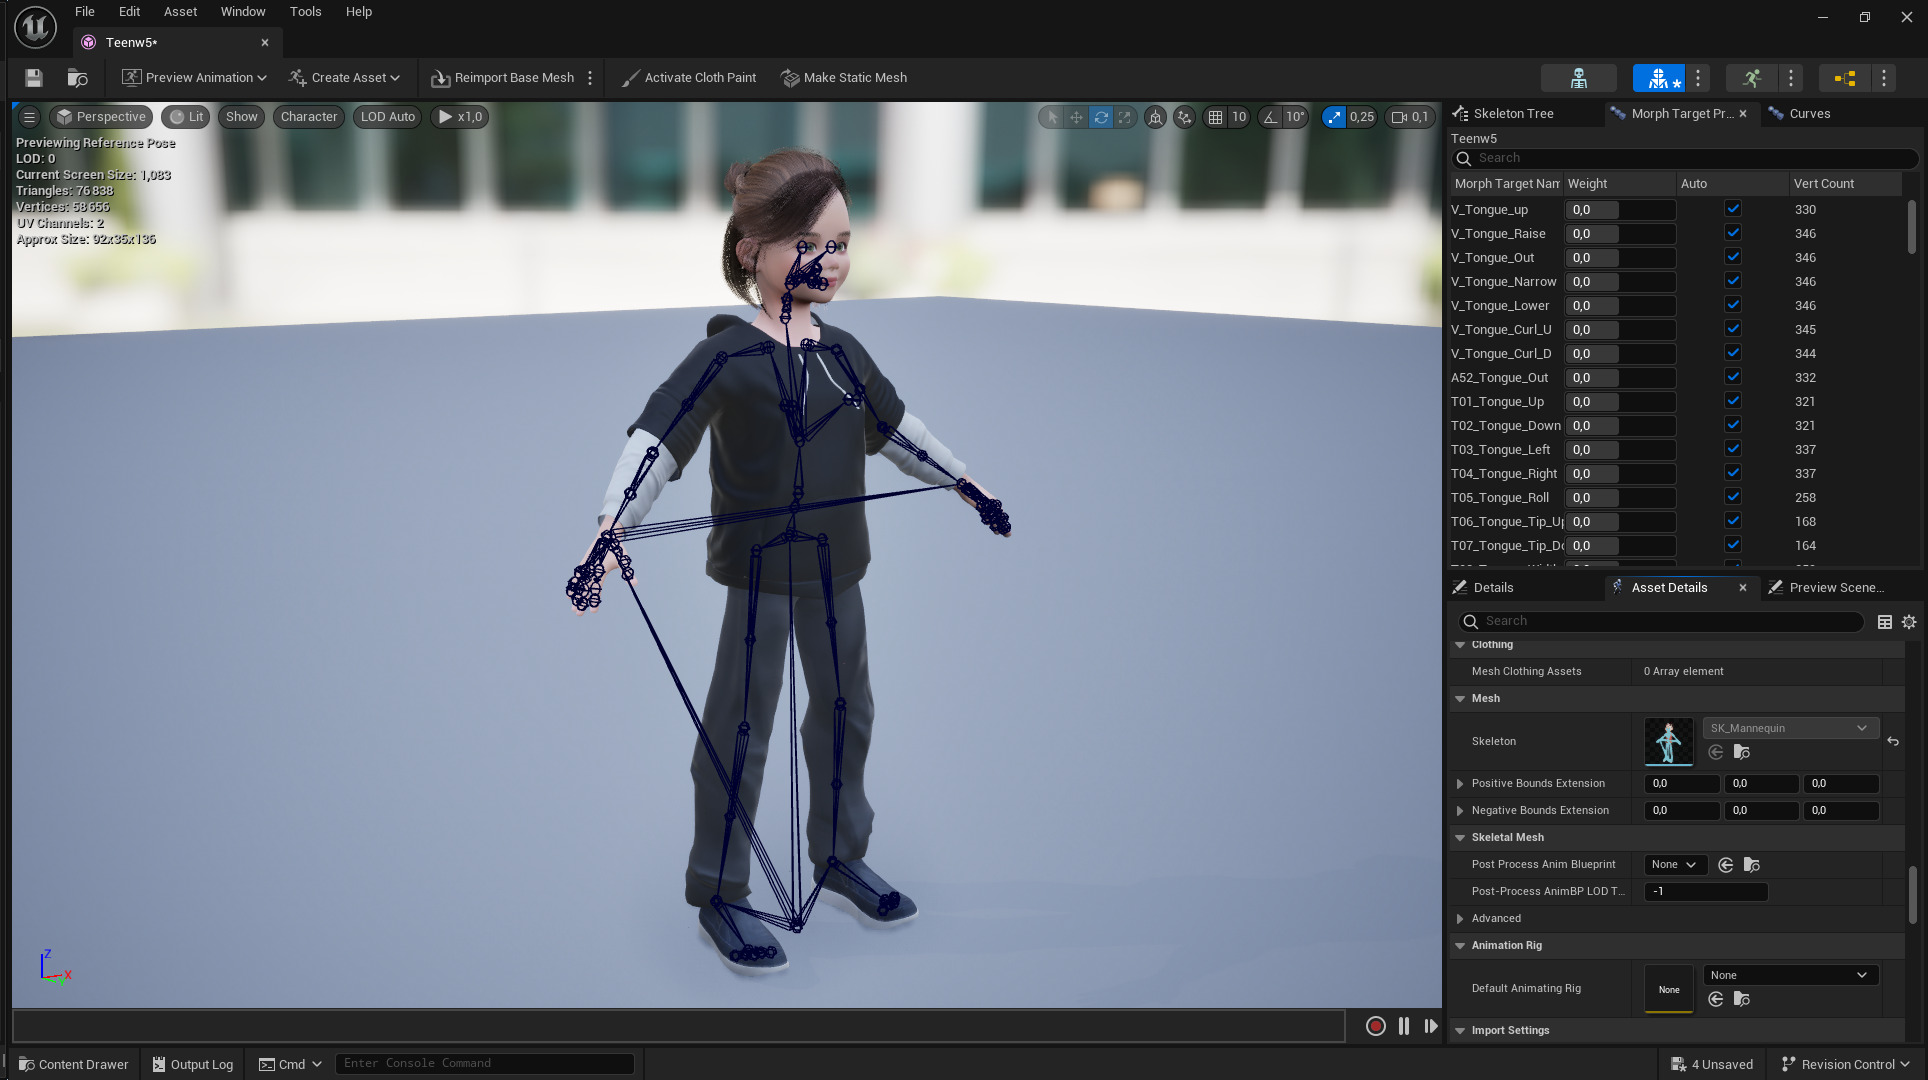Click the 4 Unsaved indicator
The image size is (1928, 1080).
click(1712, 1064)
